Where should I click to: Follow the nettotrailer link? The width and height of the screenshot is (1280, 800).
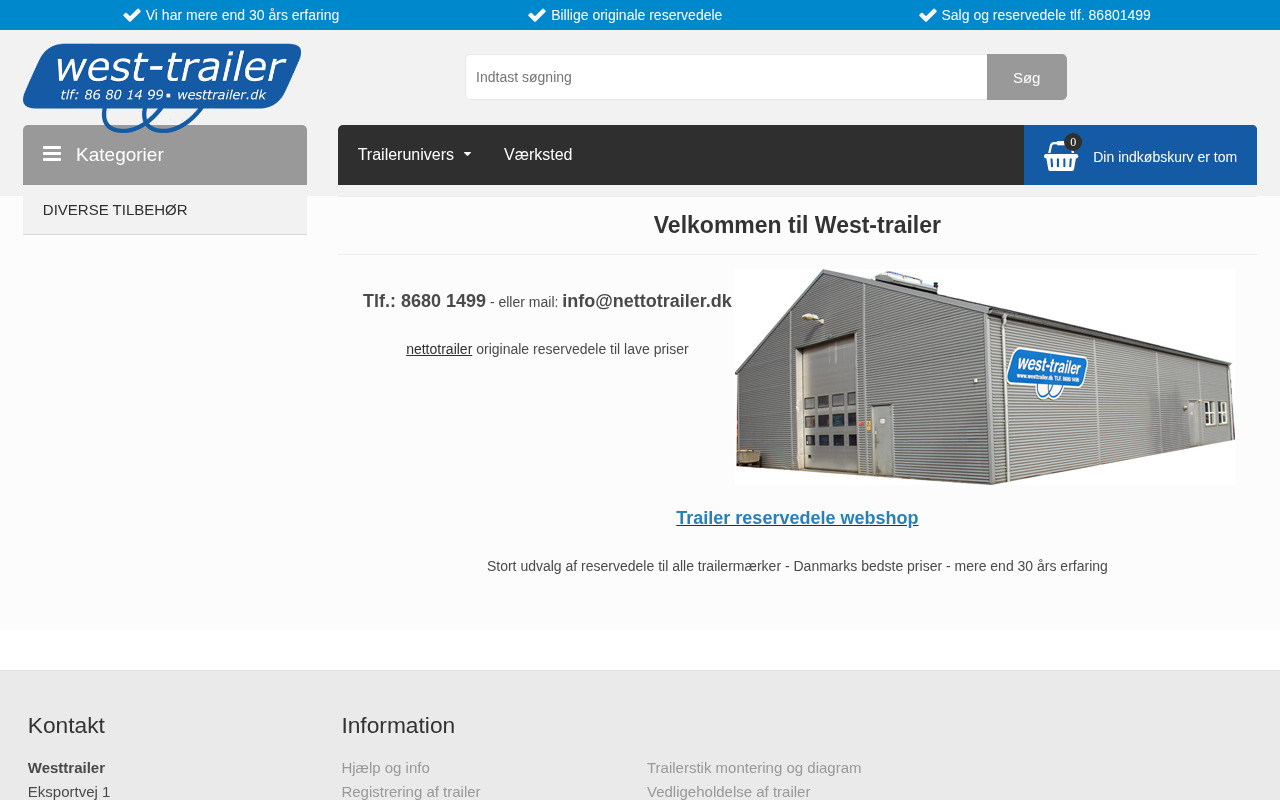coord(439,349)
